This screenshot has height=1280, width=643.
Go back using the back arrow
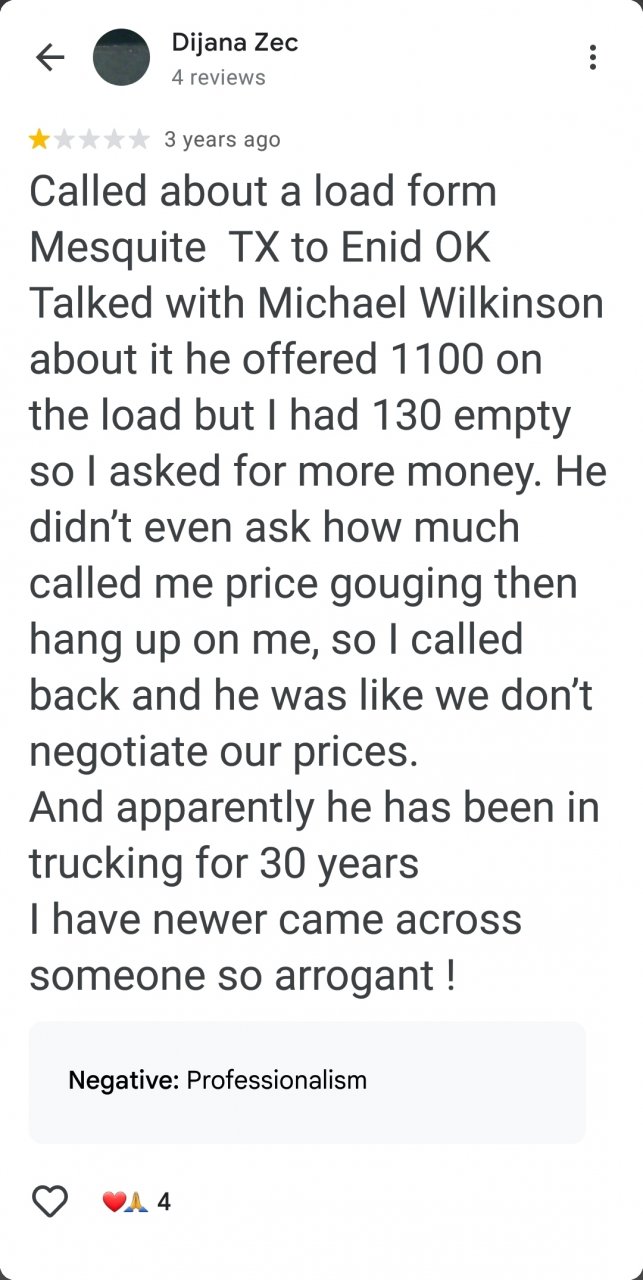(49, 58)
